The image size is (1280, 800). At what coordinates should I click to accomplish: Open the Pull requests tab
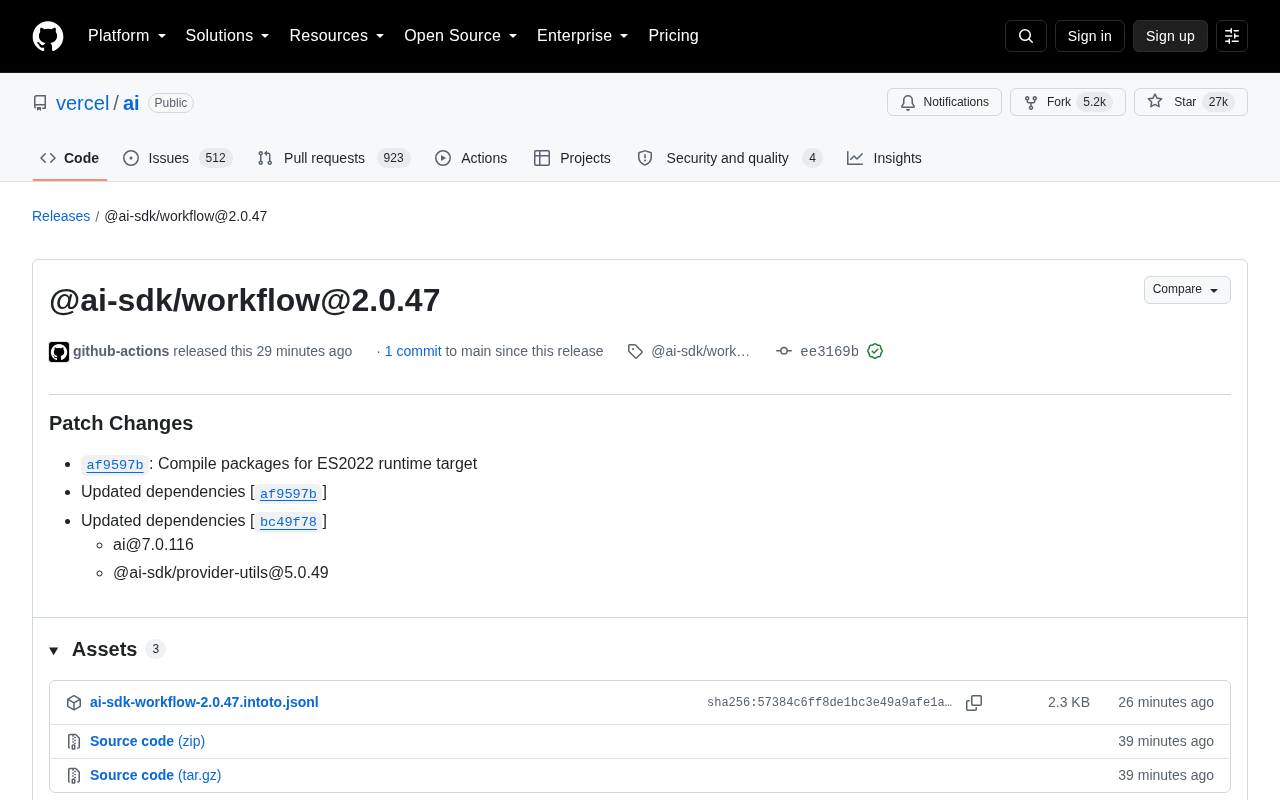pyautogui.click(x=334, y=158)
